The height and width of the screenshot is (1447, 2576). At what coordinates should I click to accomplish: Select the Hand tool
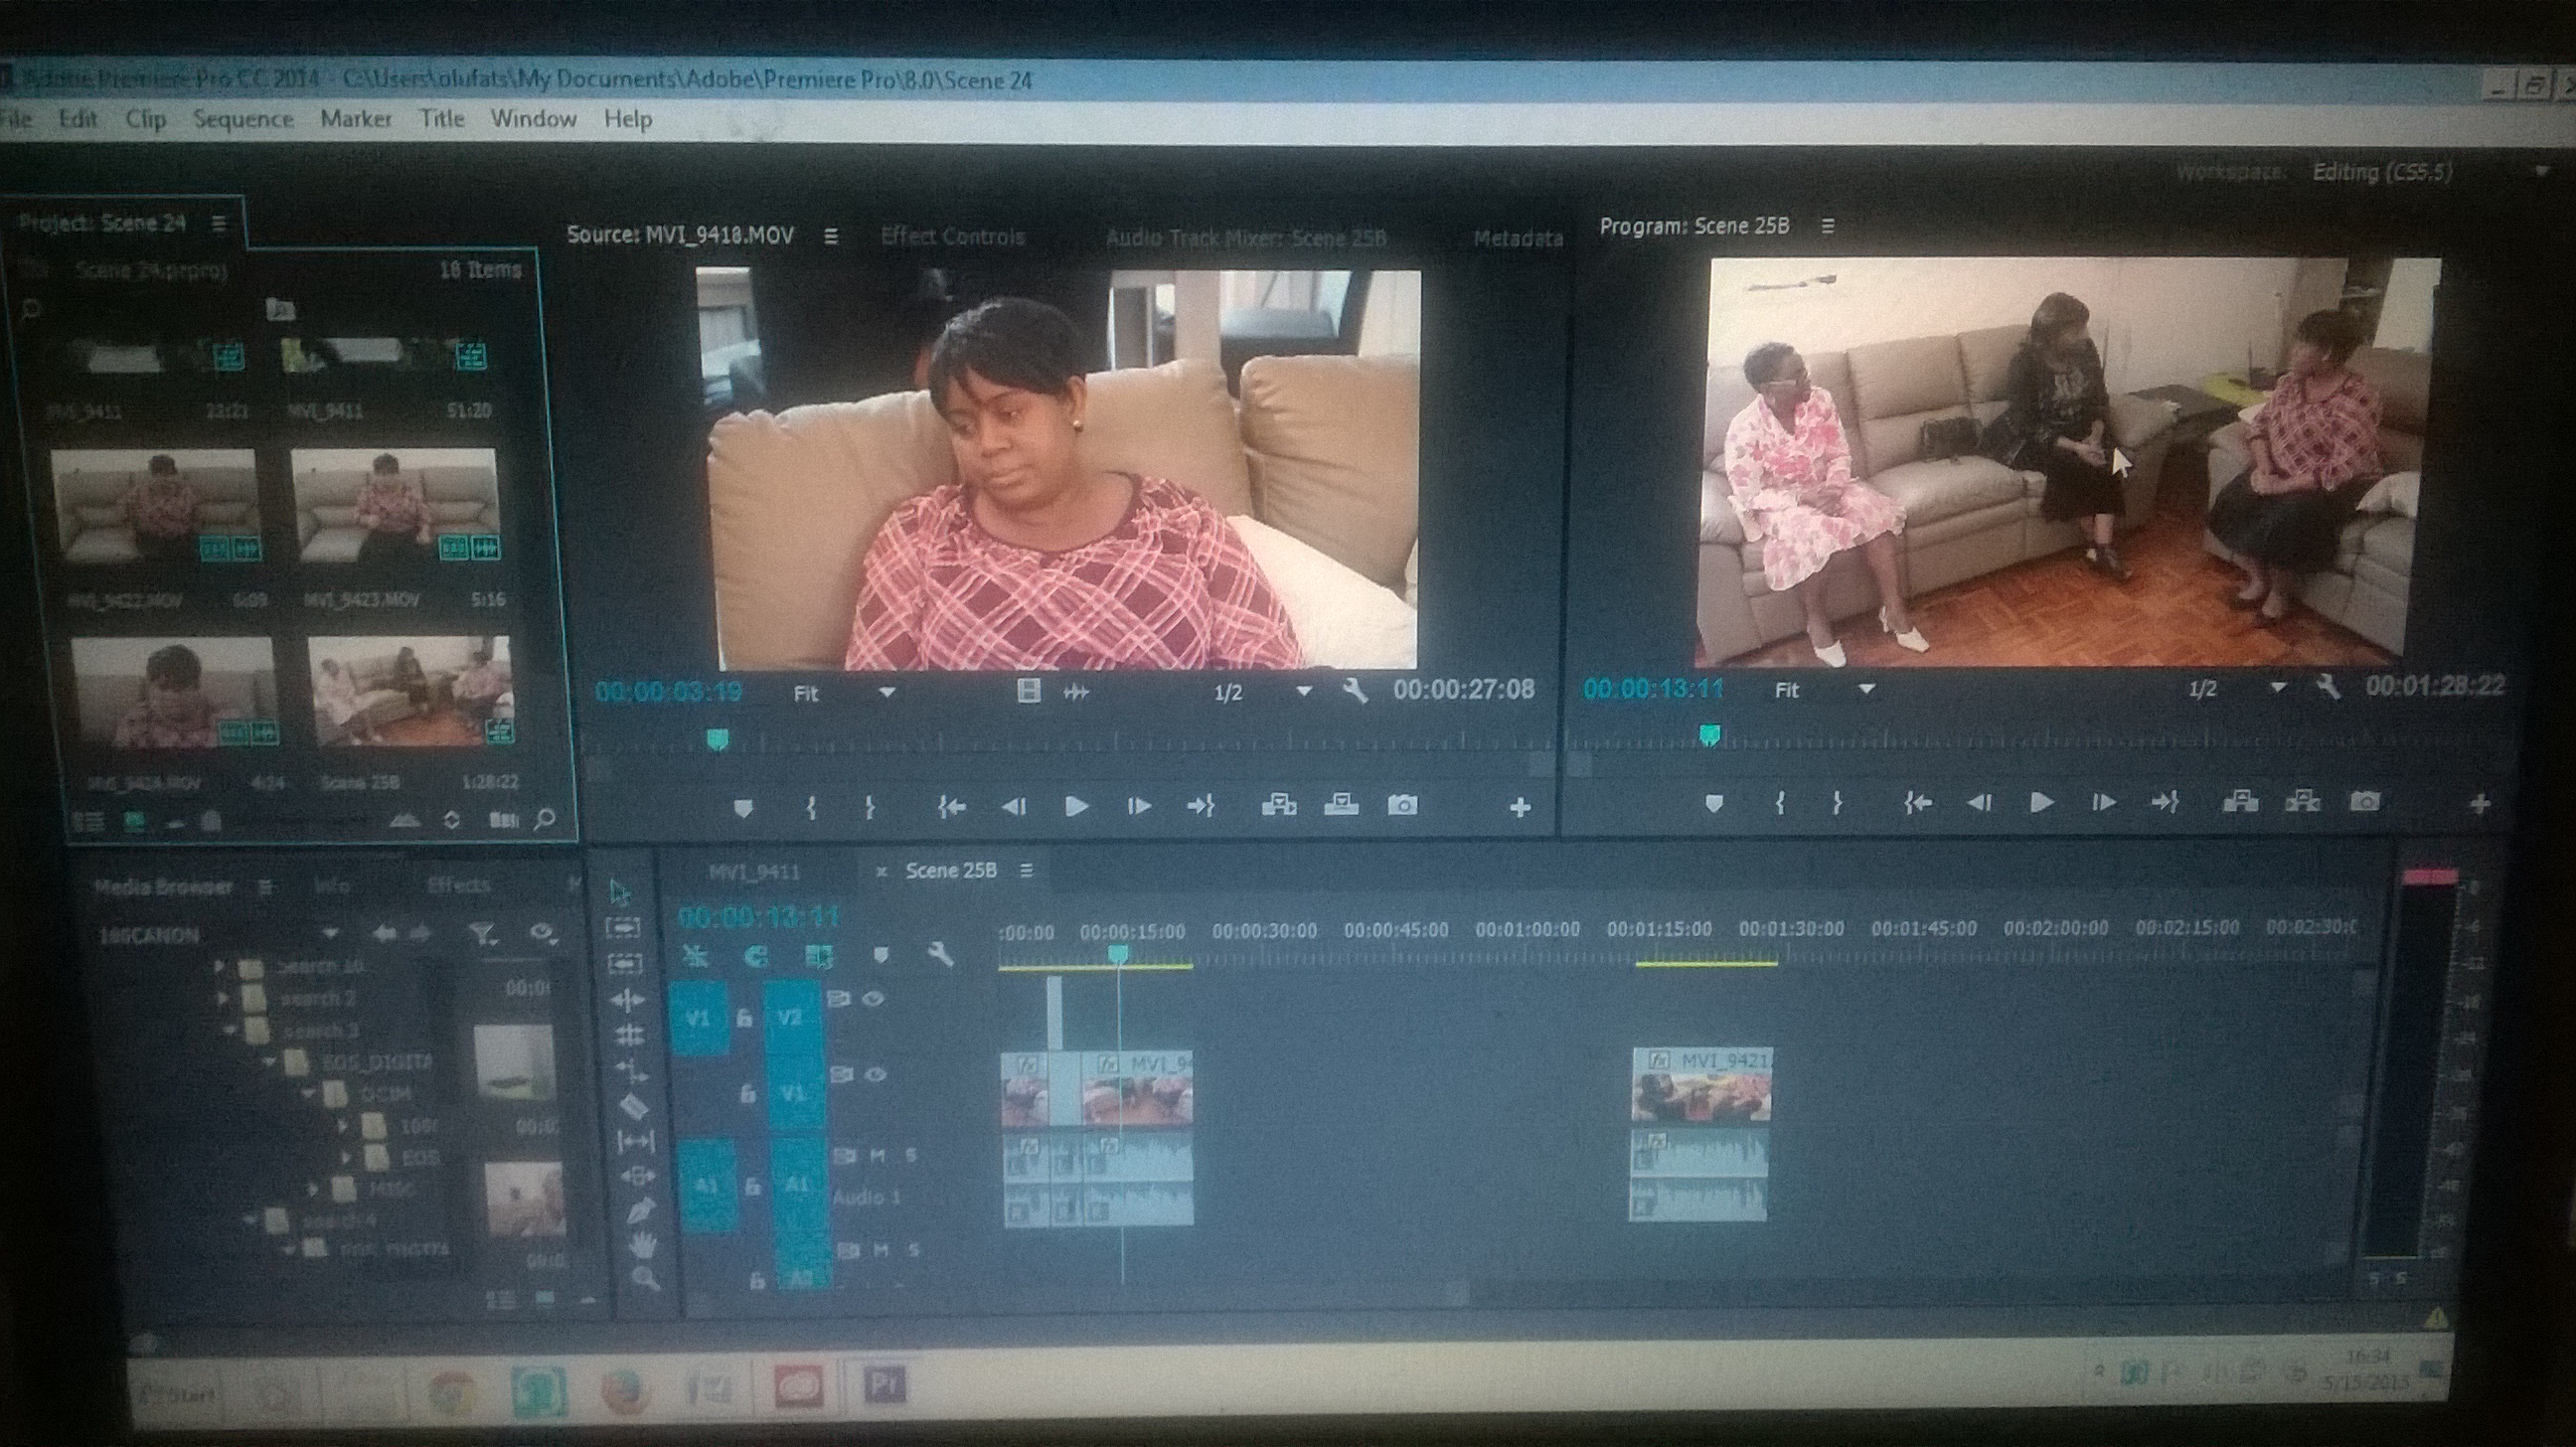[x=643, y=1244]
